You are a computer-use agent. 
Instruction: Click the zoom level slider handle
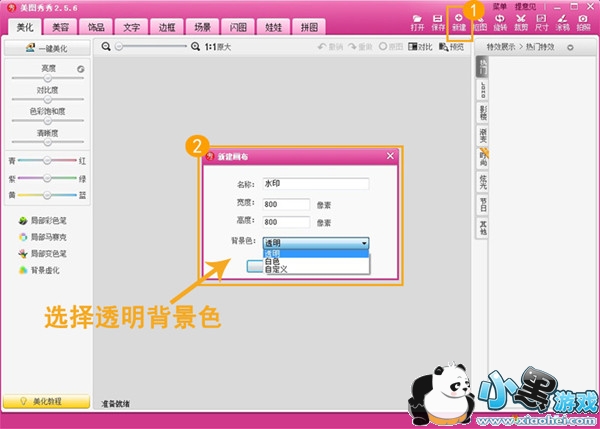click(x=119, y=46)
